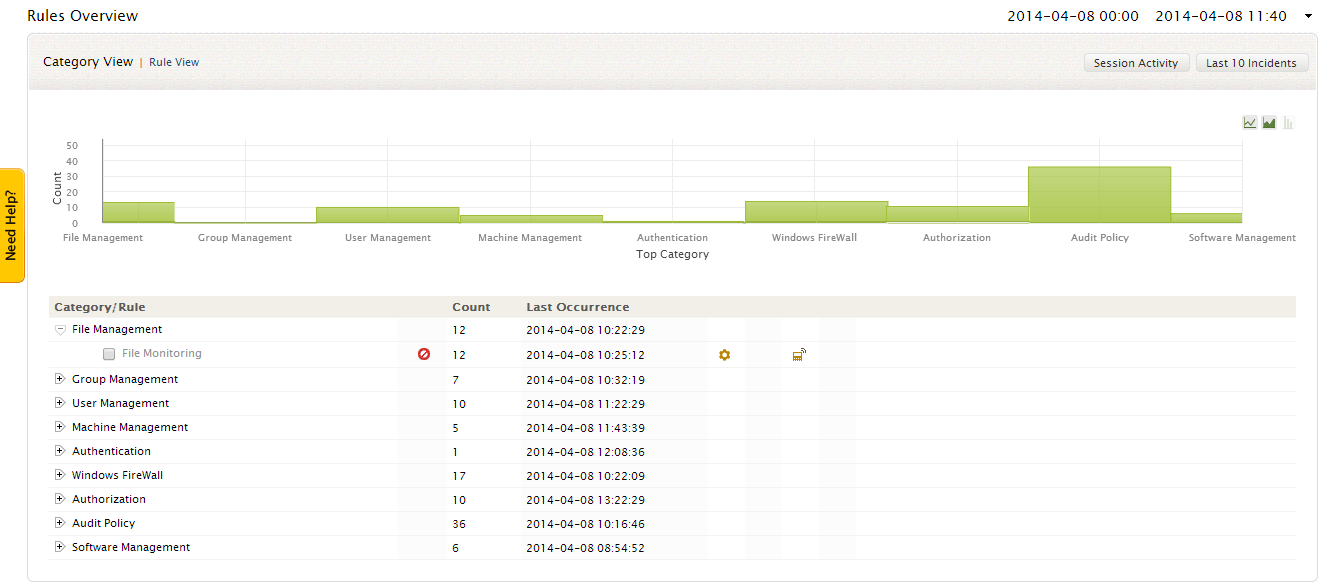Image resolution: width=1333 pixels, height=588 pixels.
Task: Switch chart to line graph view
Action: click(1249, 122)
